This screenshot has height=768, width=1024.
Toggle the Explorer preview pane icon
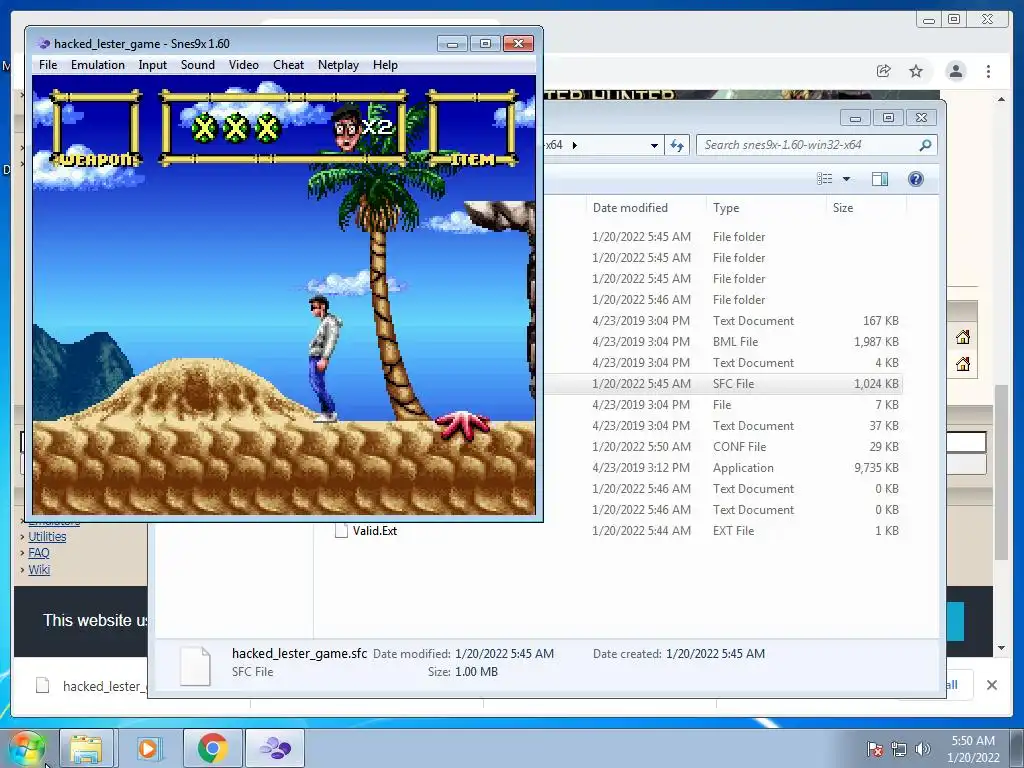click(880, 179)
